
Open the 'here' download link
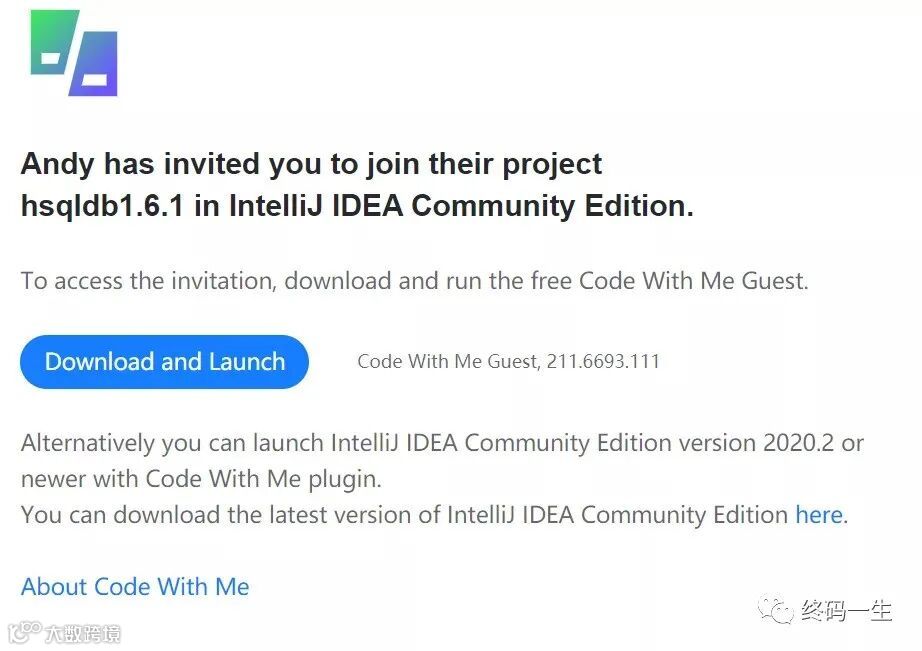click(818, 515)
